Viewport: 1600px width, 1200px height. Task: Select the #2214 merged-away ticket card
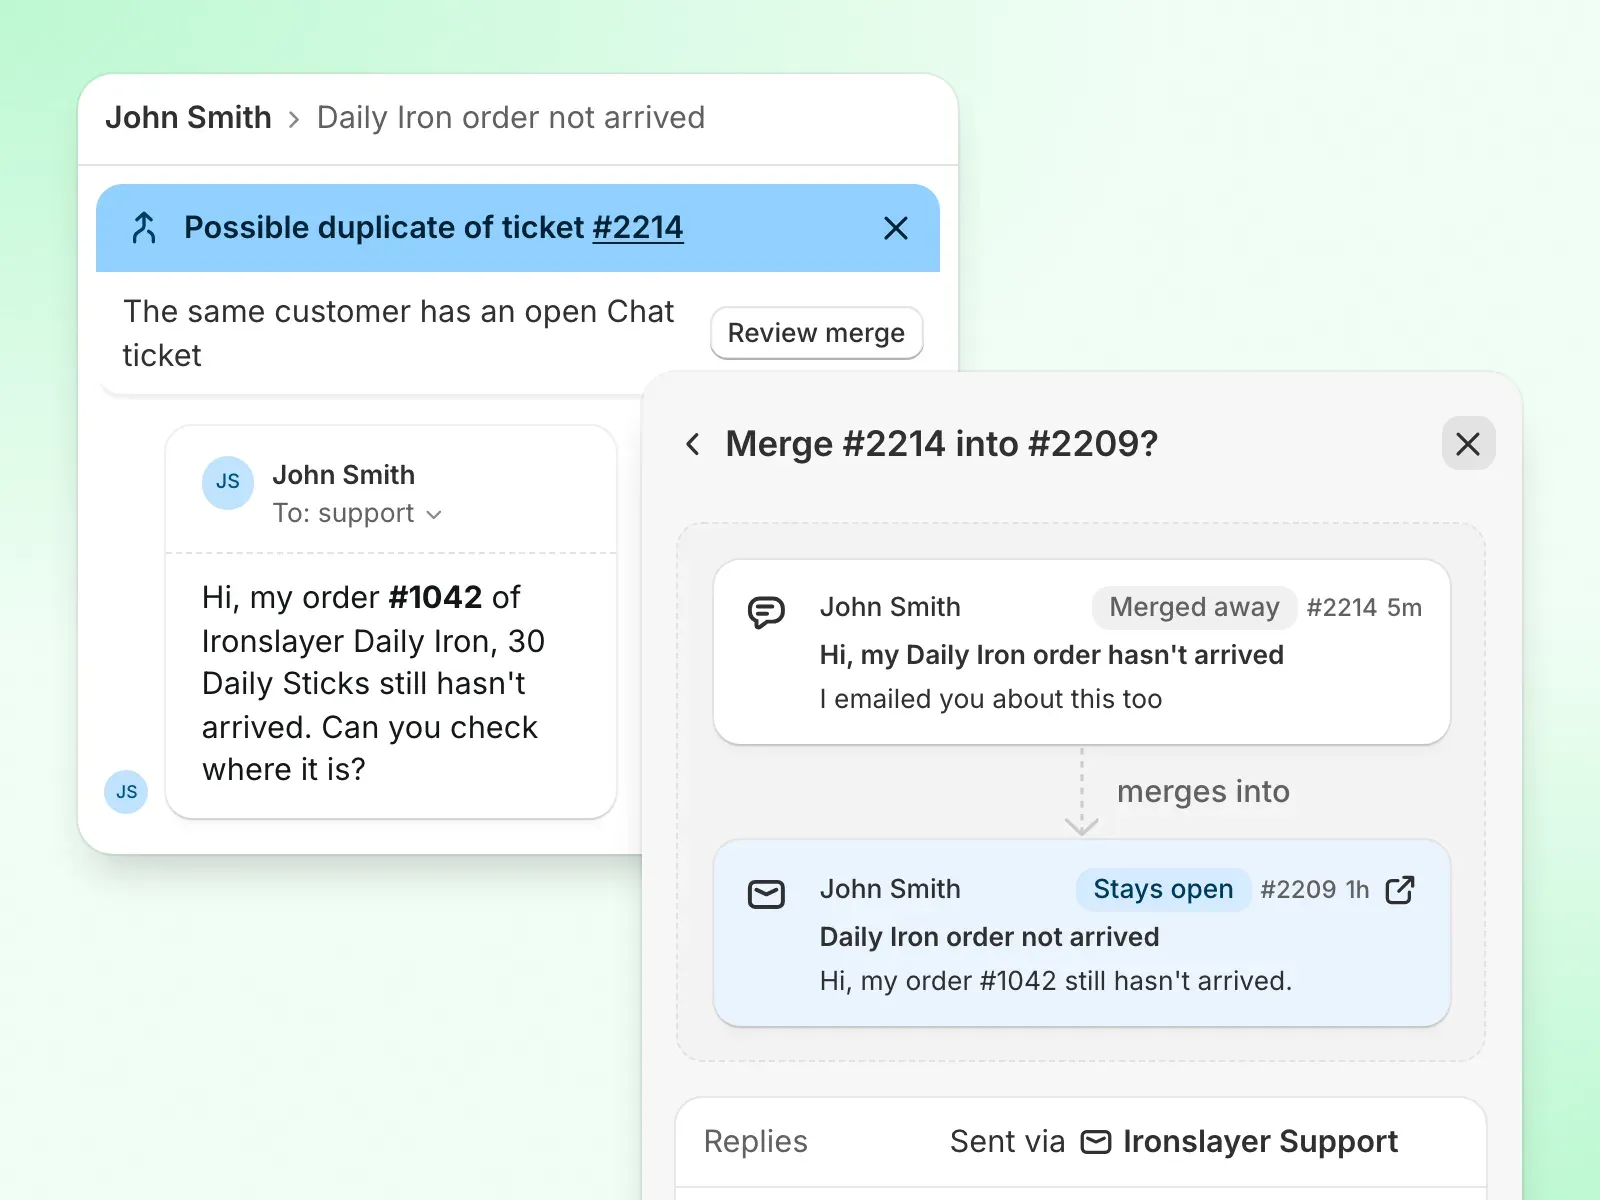(x=1082, y=652)
